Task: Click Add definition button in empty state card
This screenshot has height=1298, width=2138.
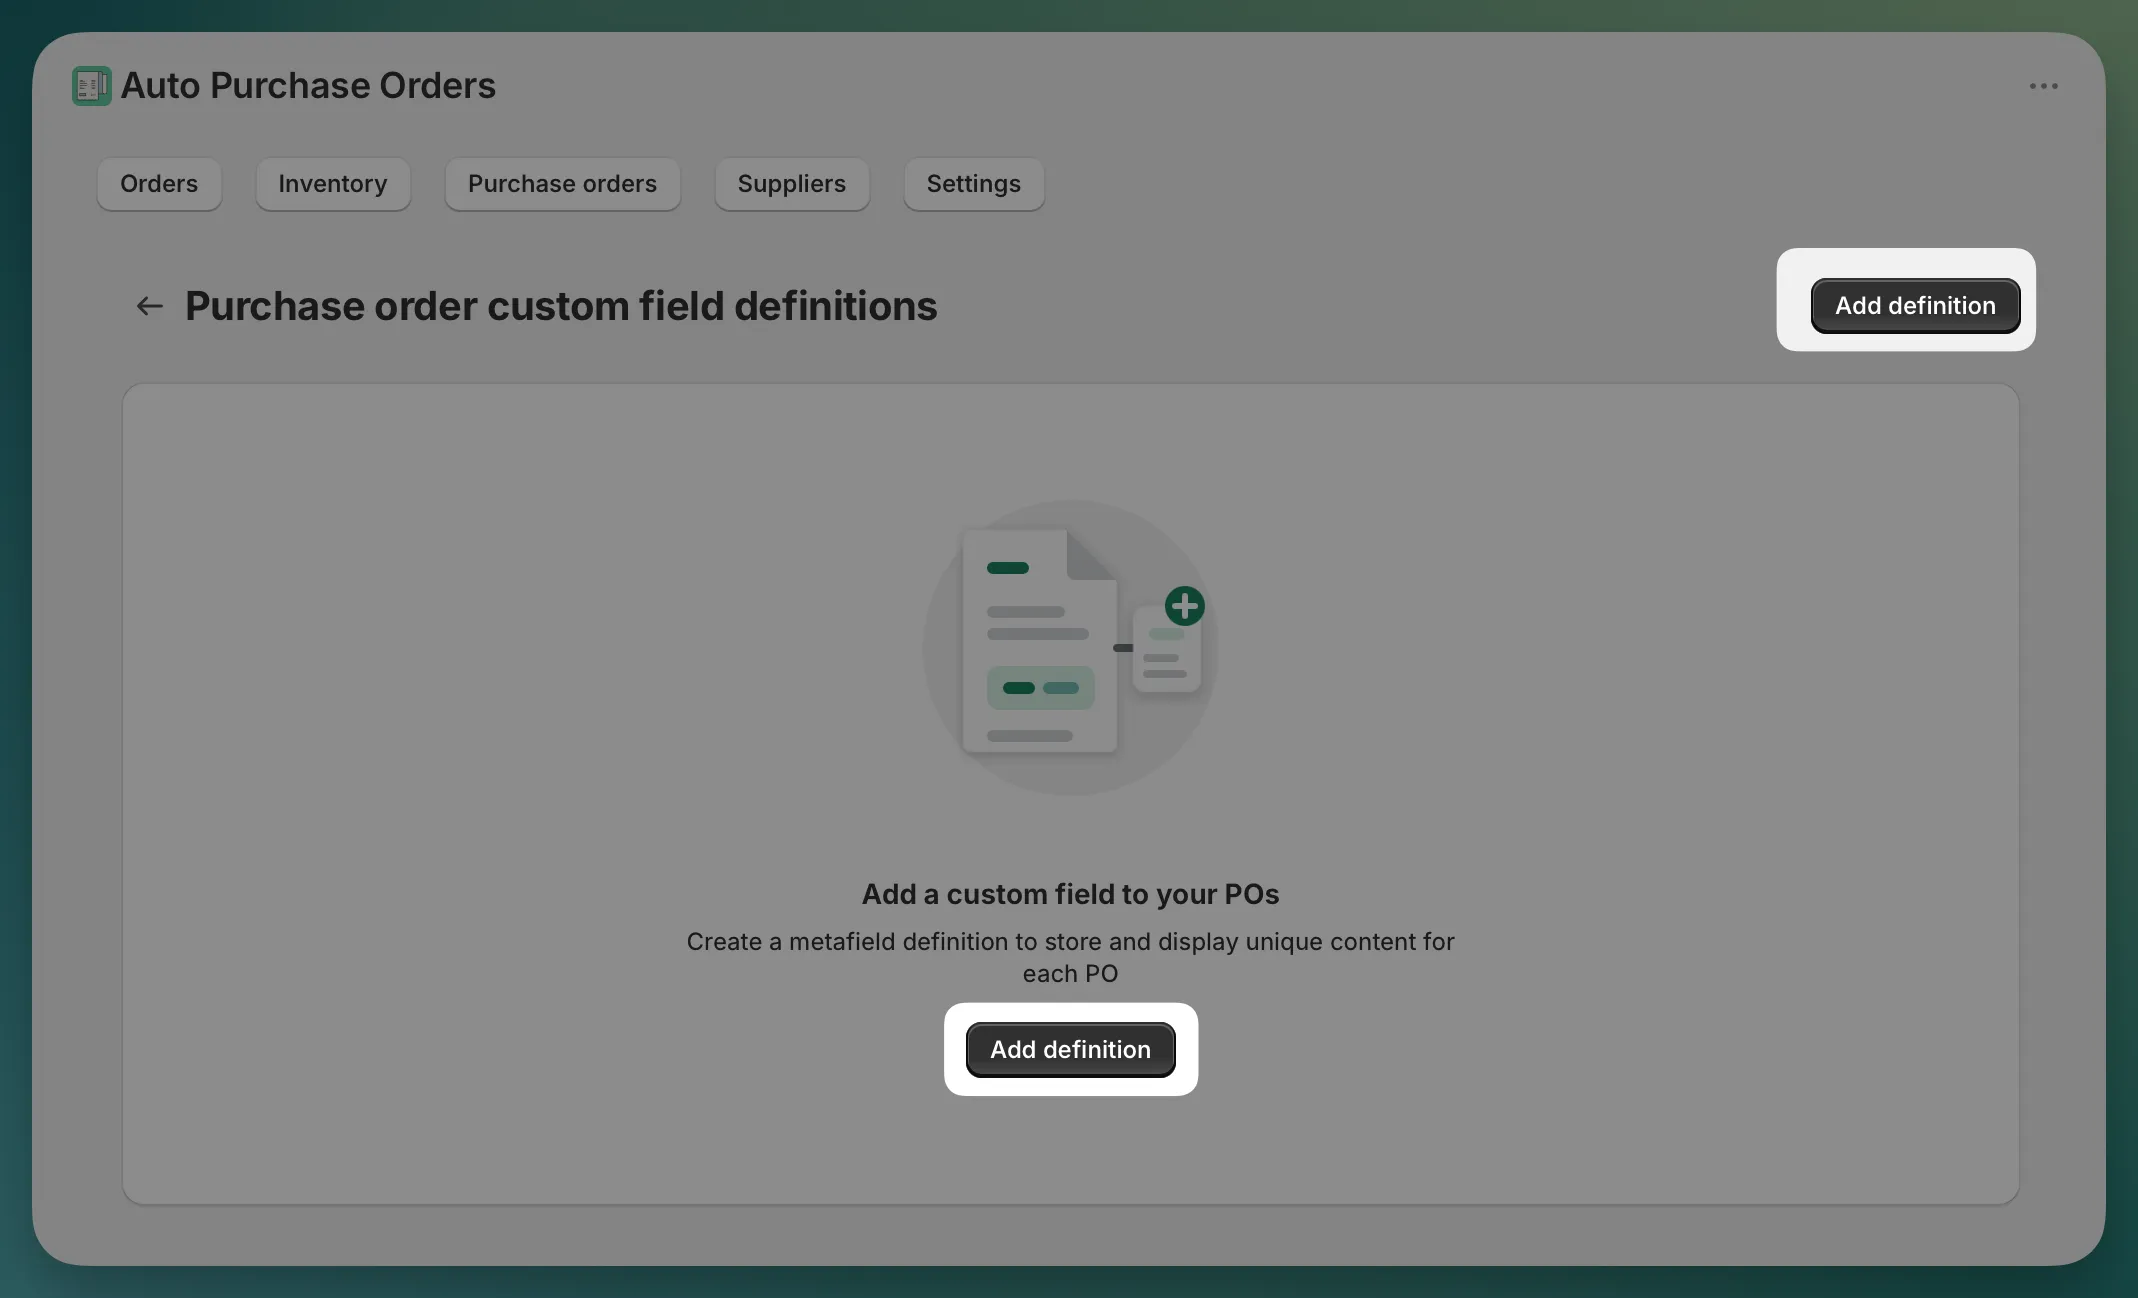Action: (1070, 1049)
